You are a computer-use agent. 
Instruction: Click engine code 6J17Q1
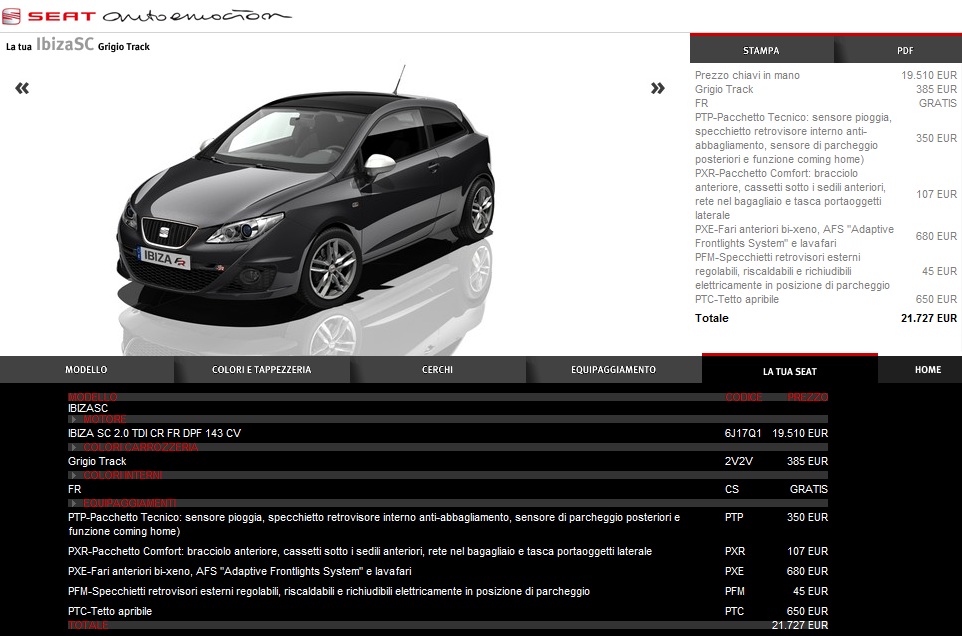pyautogui.click(x=743, y=433)
